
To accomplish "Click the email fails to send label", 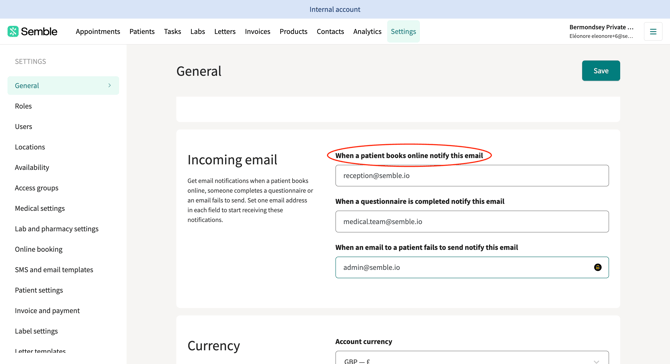I will coord(426,247).
